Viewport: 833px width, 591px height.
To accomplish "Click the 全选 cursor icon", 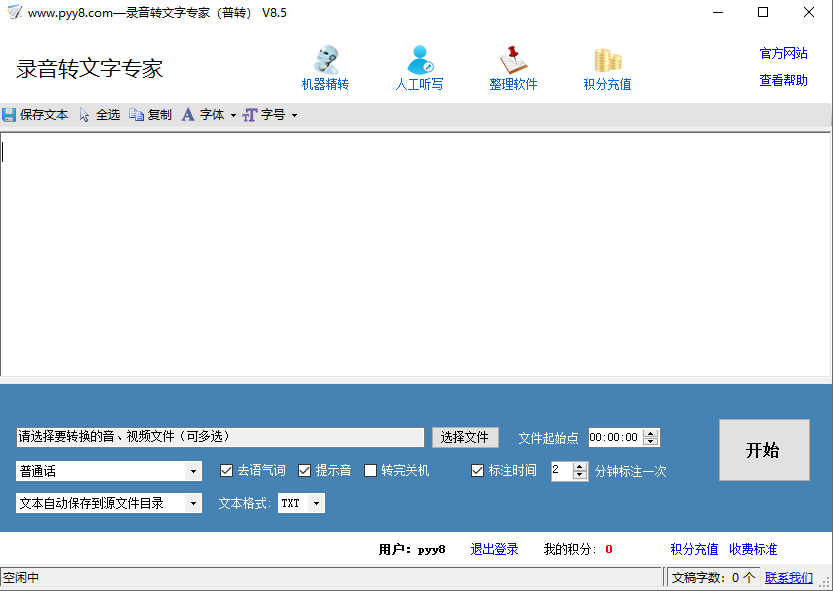I will 84,115.
